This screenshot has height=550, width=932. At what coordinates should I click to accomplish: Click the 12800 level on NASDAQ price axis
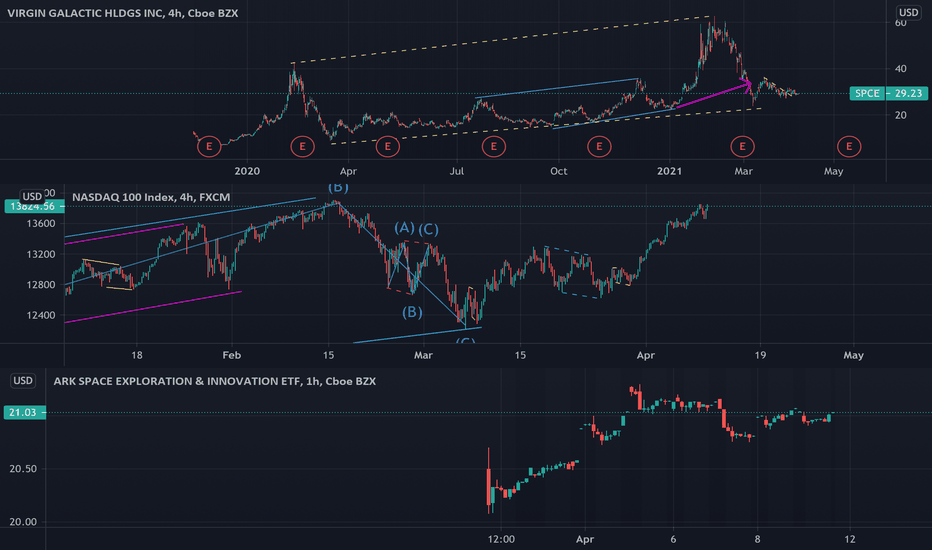[x=41, y=285]
